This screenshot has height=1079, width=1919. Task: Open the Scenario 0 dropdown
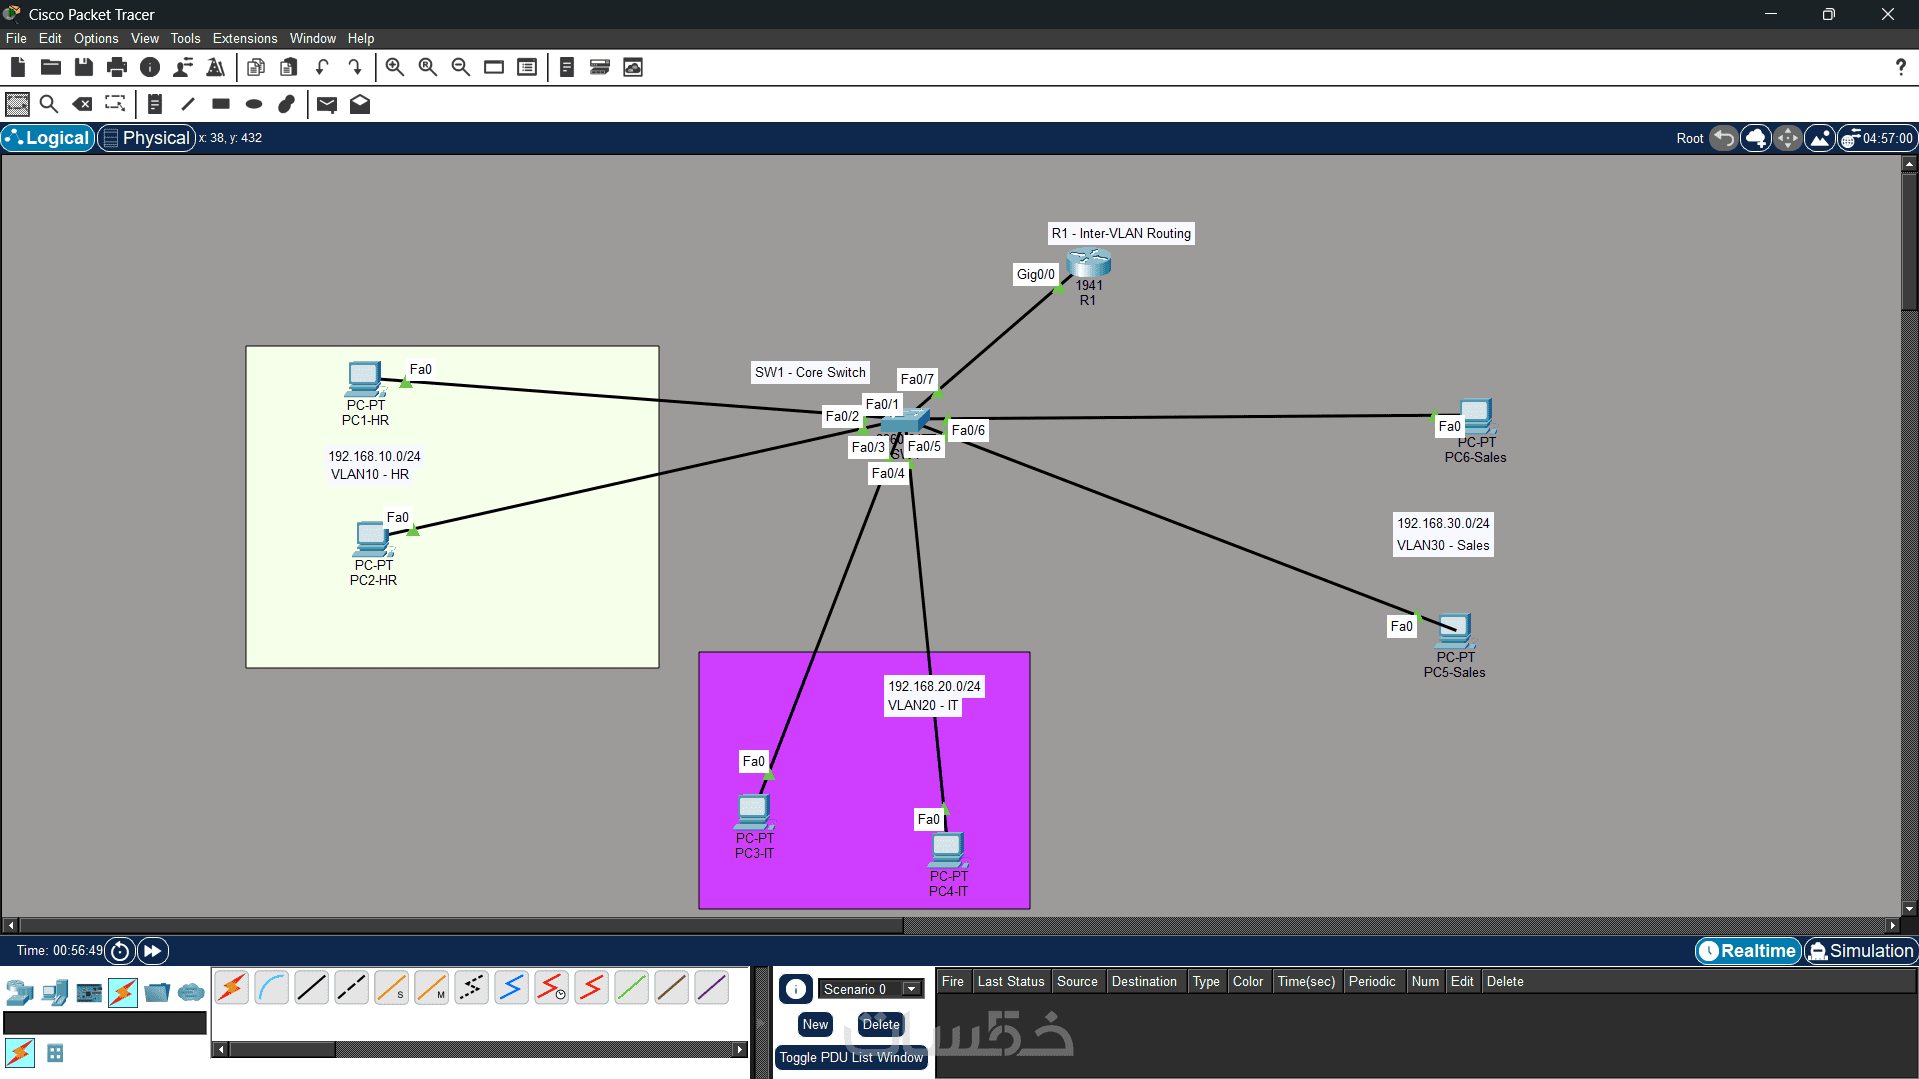[870, 989]
